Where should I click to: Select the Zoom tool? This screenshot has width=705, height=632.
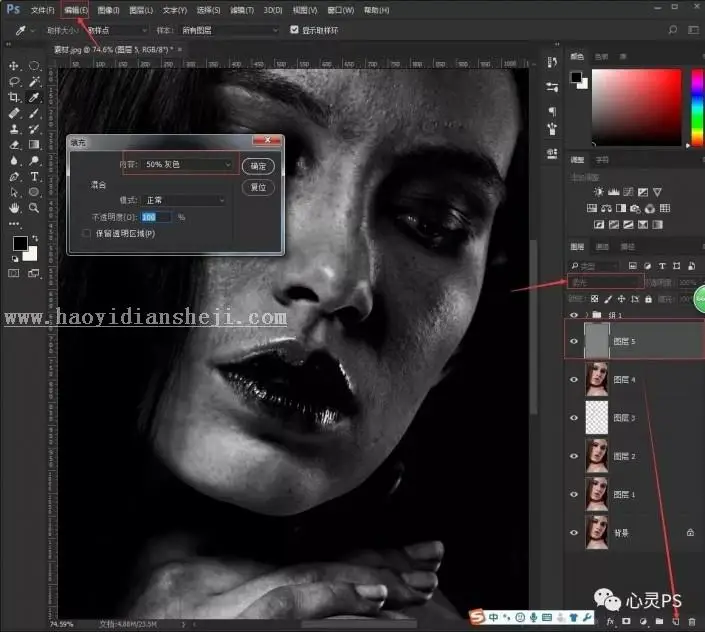click(x=34, y=208)
